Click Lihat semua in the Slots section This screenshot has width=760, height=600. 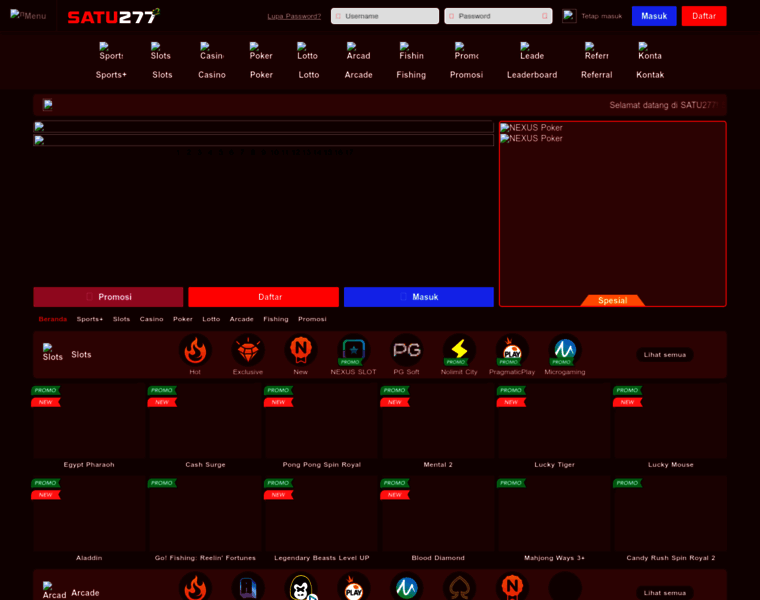(x=665, y=354)
